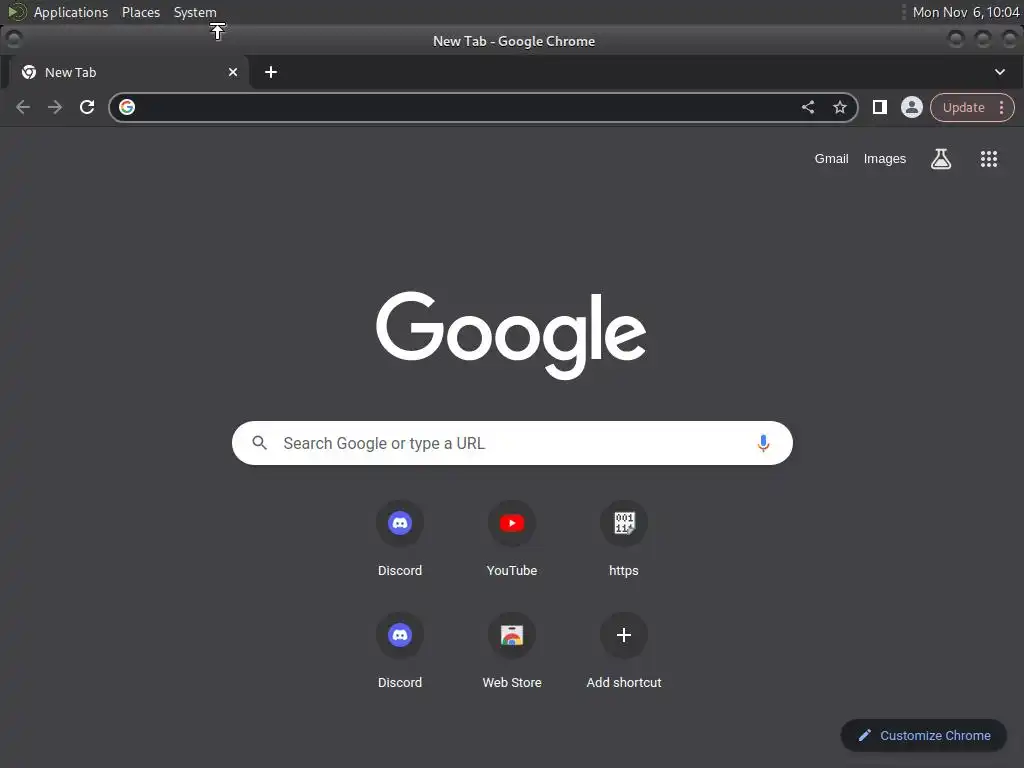Open the System menu
Image resolution: width=1024 pixels, height=768 pixels.
tap(195, 12)
